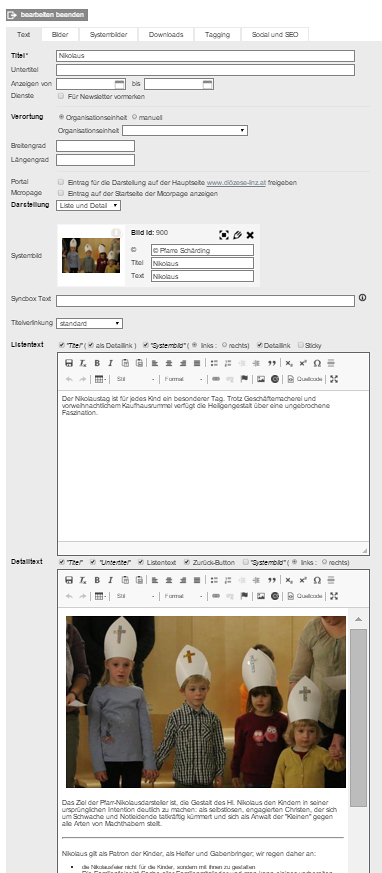Image resolution: width=382 pixels, height=873 pixels.
Task: Open the Organisationseinheit dropdown
Action: click(x=185, y=130)
